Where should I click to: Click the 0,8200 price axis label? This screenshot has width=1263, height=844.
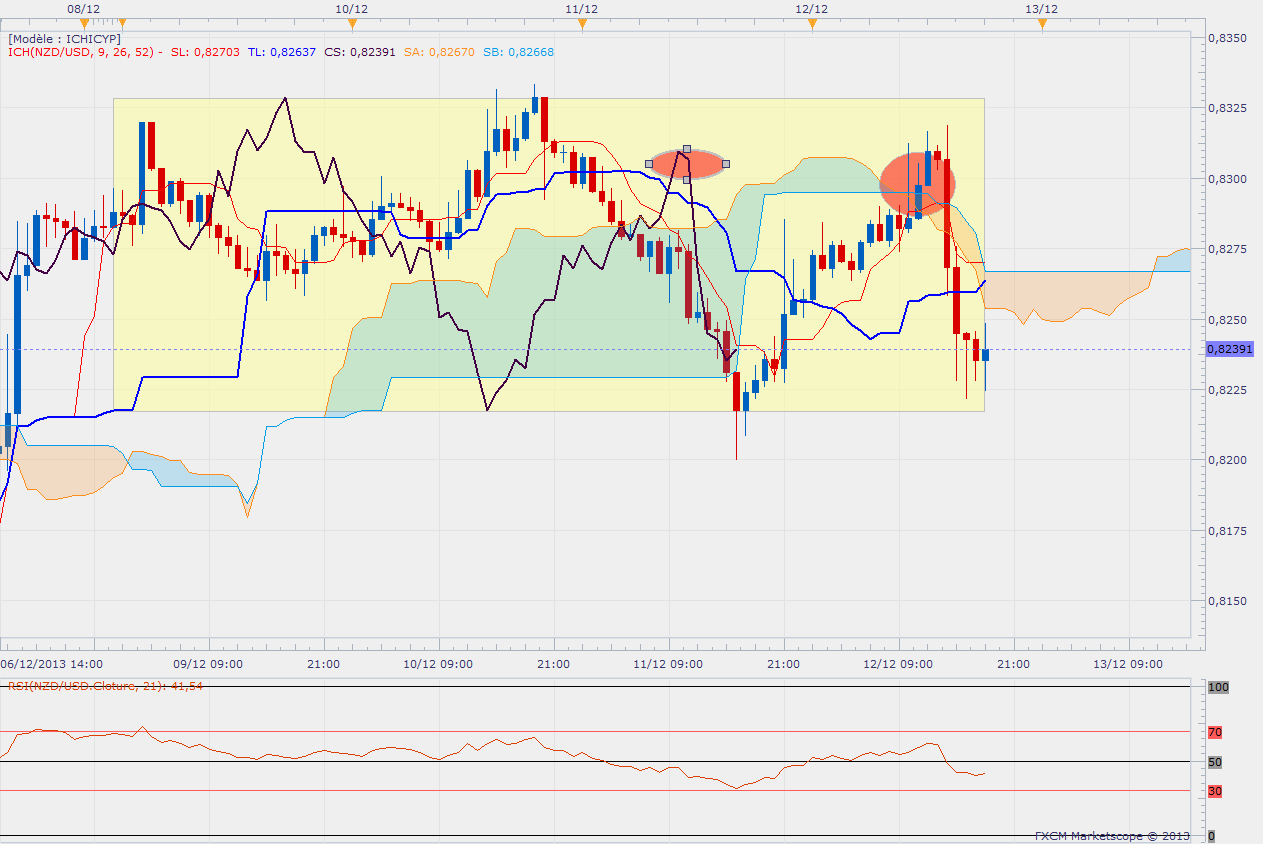point(1227,460)
